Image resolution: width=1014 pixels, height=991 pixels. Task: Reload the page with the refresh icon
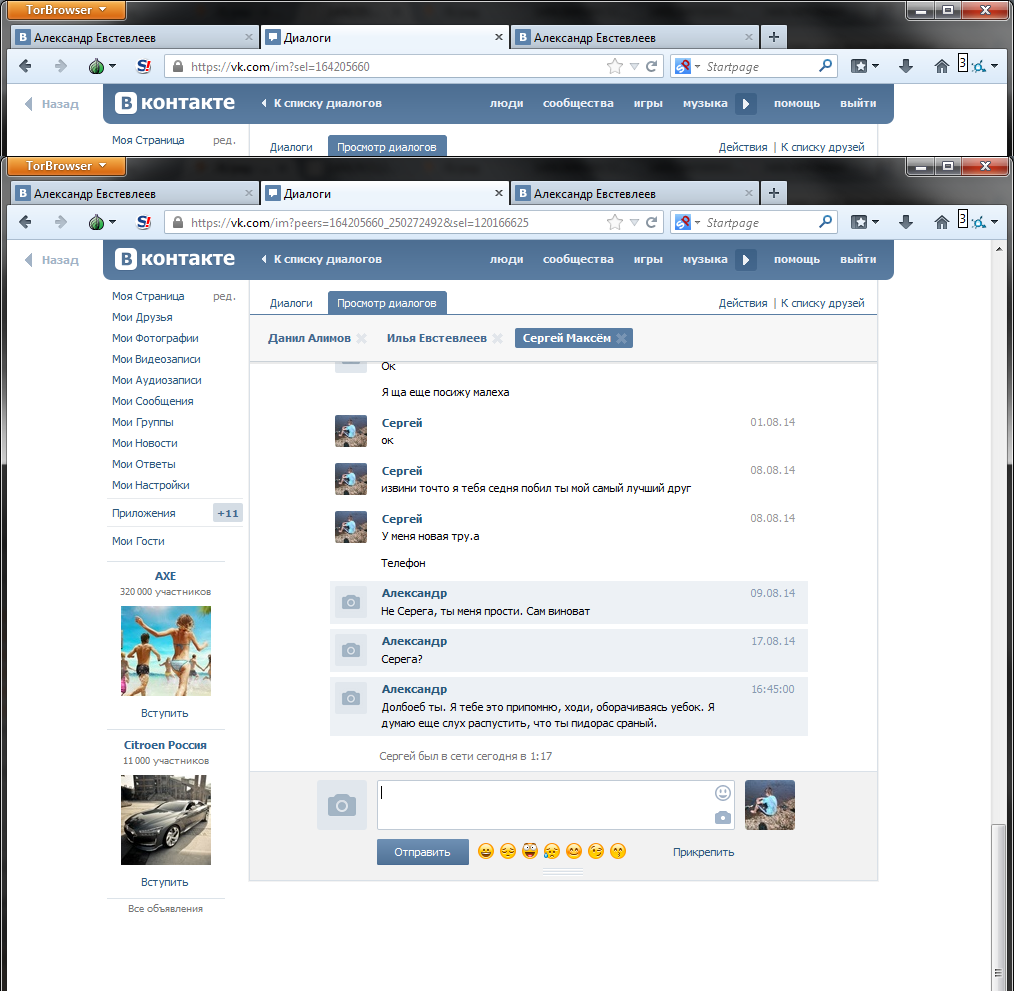click(x=652, y=223)
